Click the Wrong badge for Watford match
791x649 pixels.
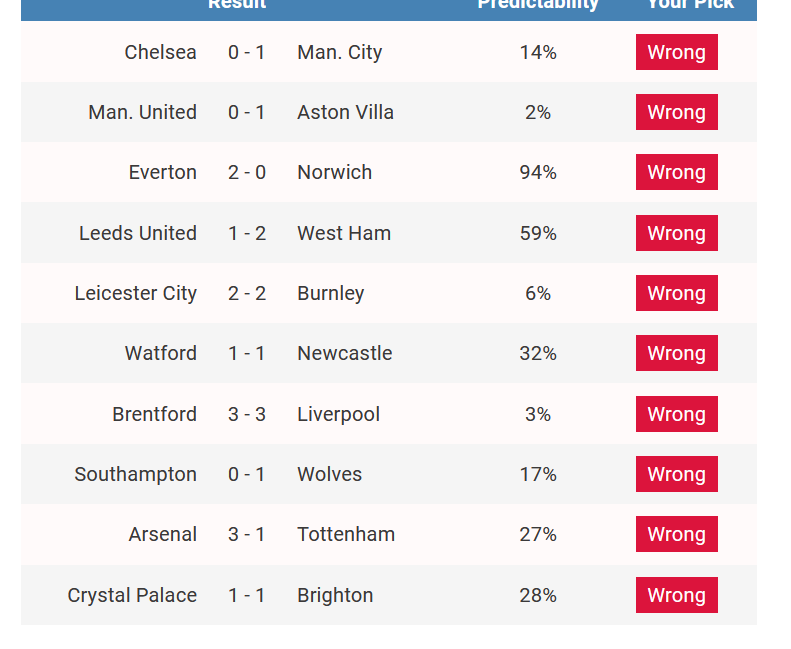point(676,353)
